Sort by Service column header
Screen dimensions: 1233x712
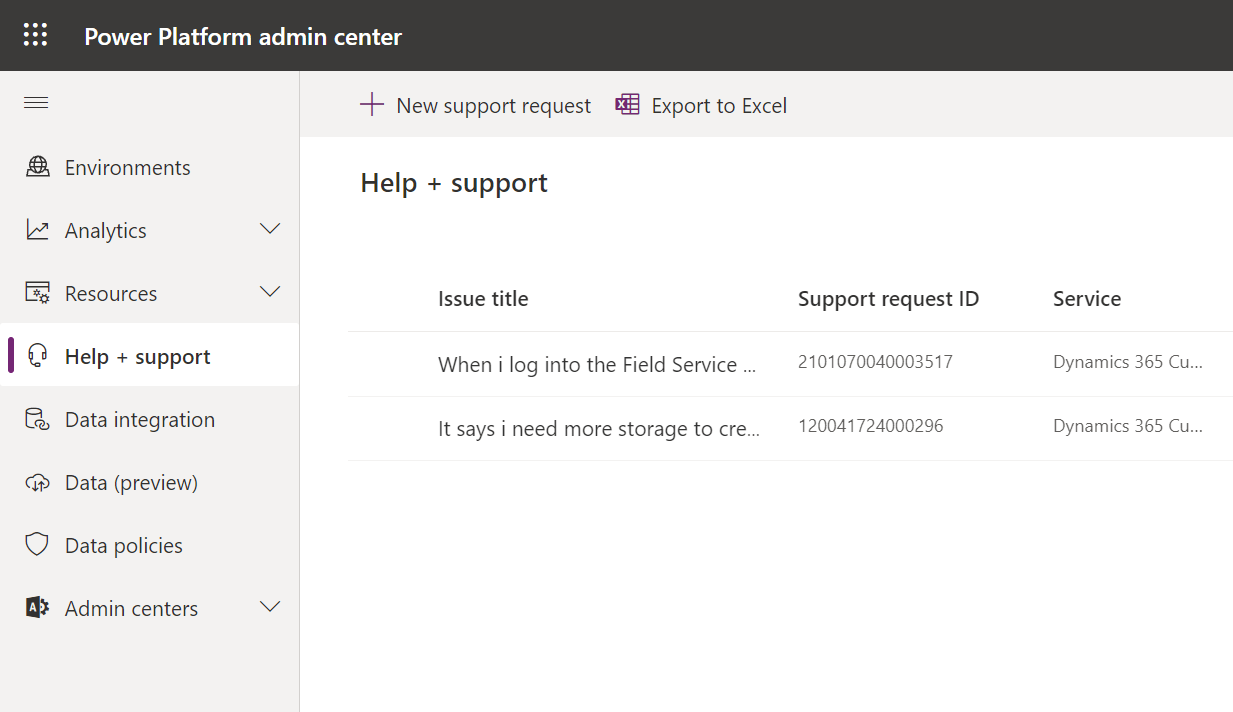pyautogui.click(x=1087, y=299)
